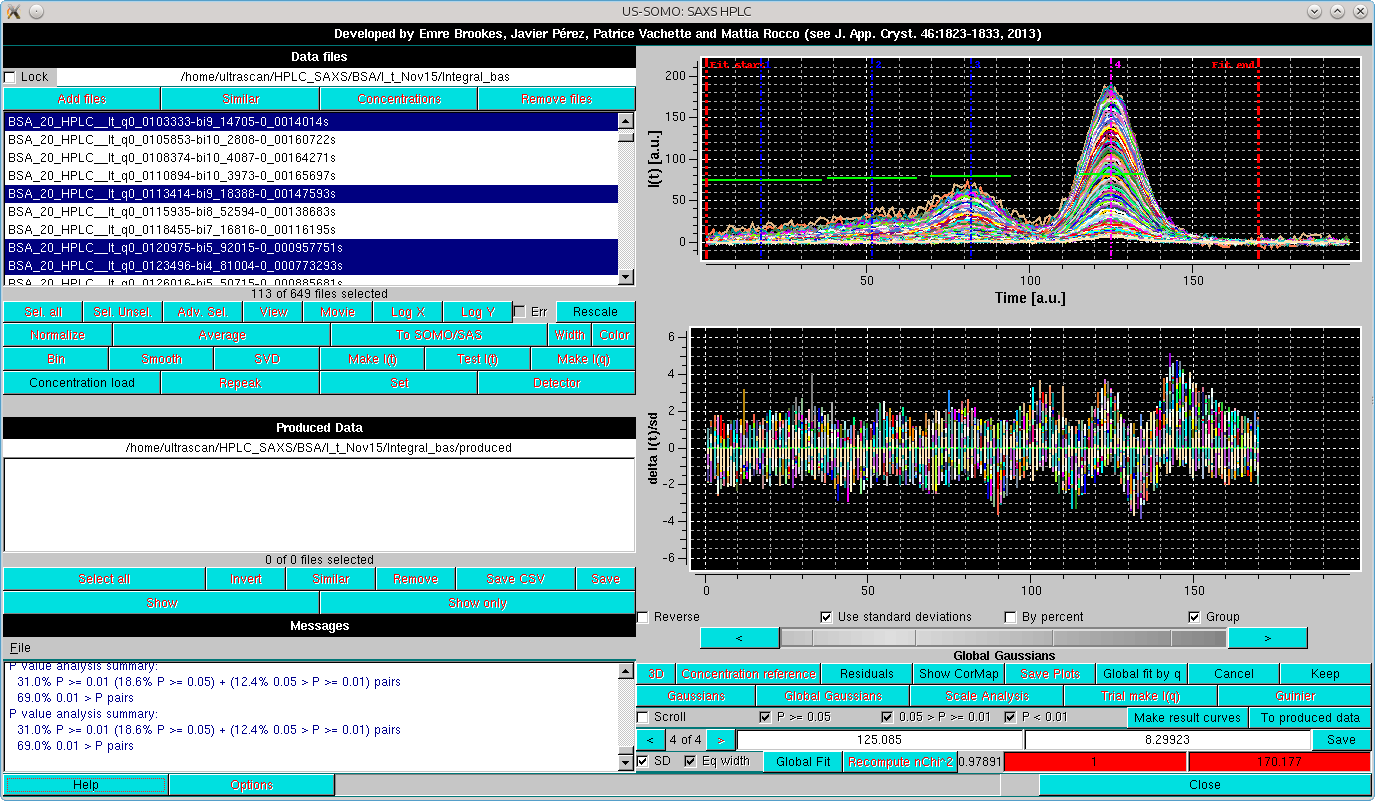This screenshot has width=1375, height=801.
Task: Open the Concentrations dialog
Action: (x=399, y=99)
